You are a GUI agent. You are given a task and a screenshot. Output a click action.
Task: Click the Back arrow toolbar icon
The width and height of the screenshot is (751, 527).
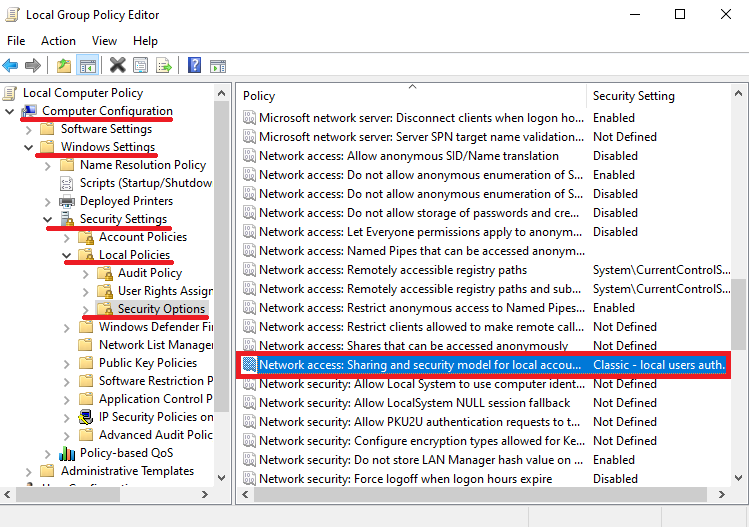coord(10,65)
